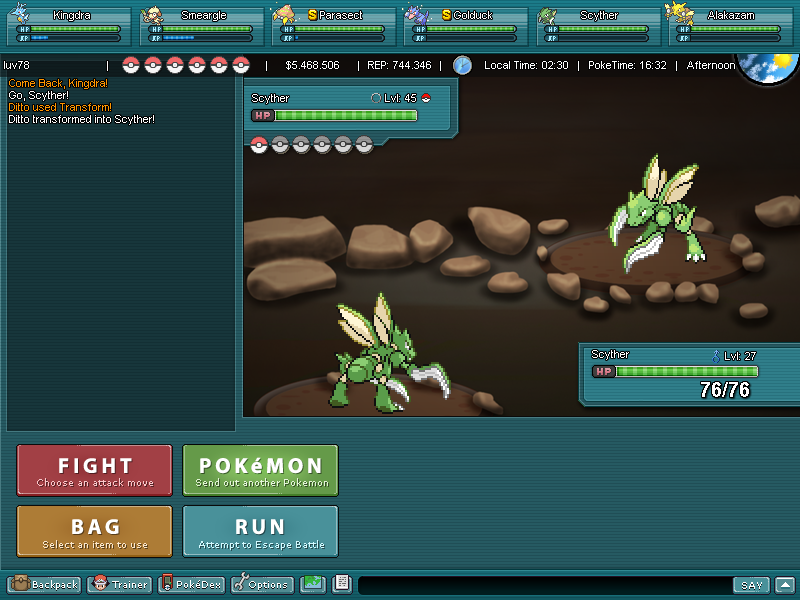The width and height of the screenshot is (800, 600).
Task: Select Alakazam party slot
Action: 730,26
